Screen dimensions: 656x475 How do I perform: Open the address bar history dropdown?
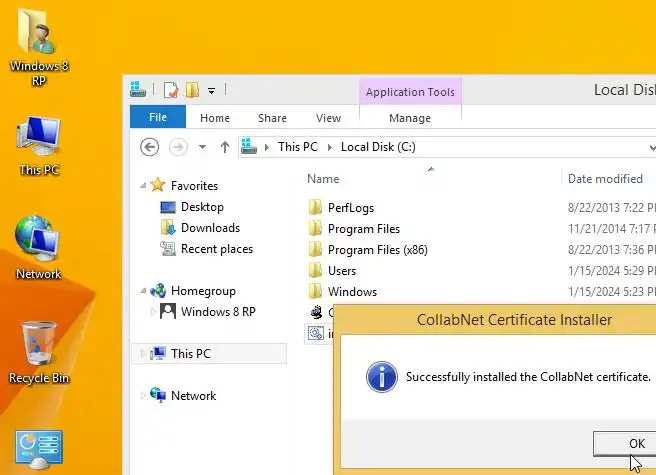(652, 147)
